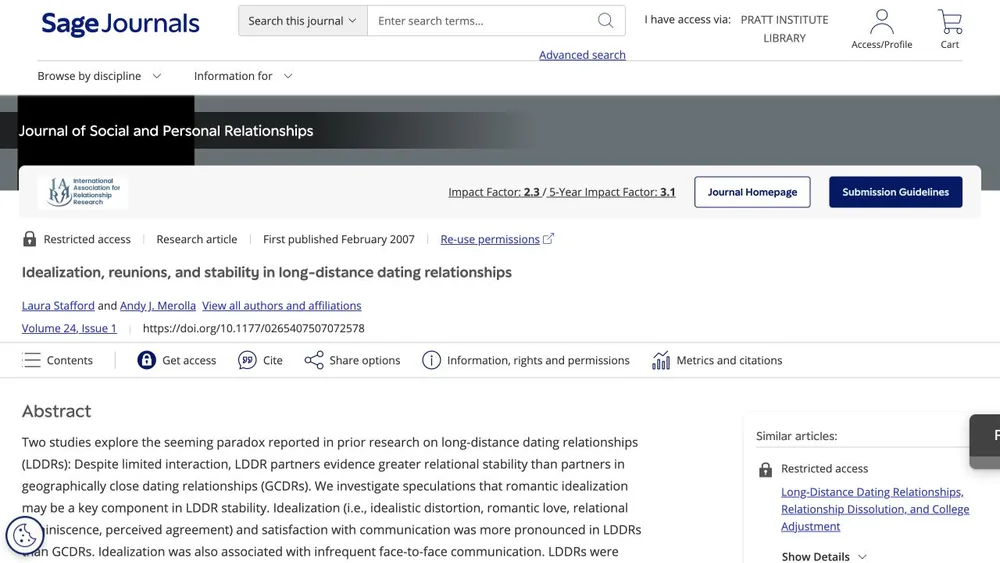Open the Impact Factor 2.3 link
Viewport: 1000px width, 563px height.
click(494, 192)
